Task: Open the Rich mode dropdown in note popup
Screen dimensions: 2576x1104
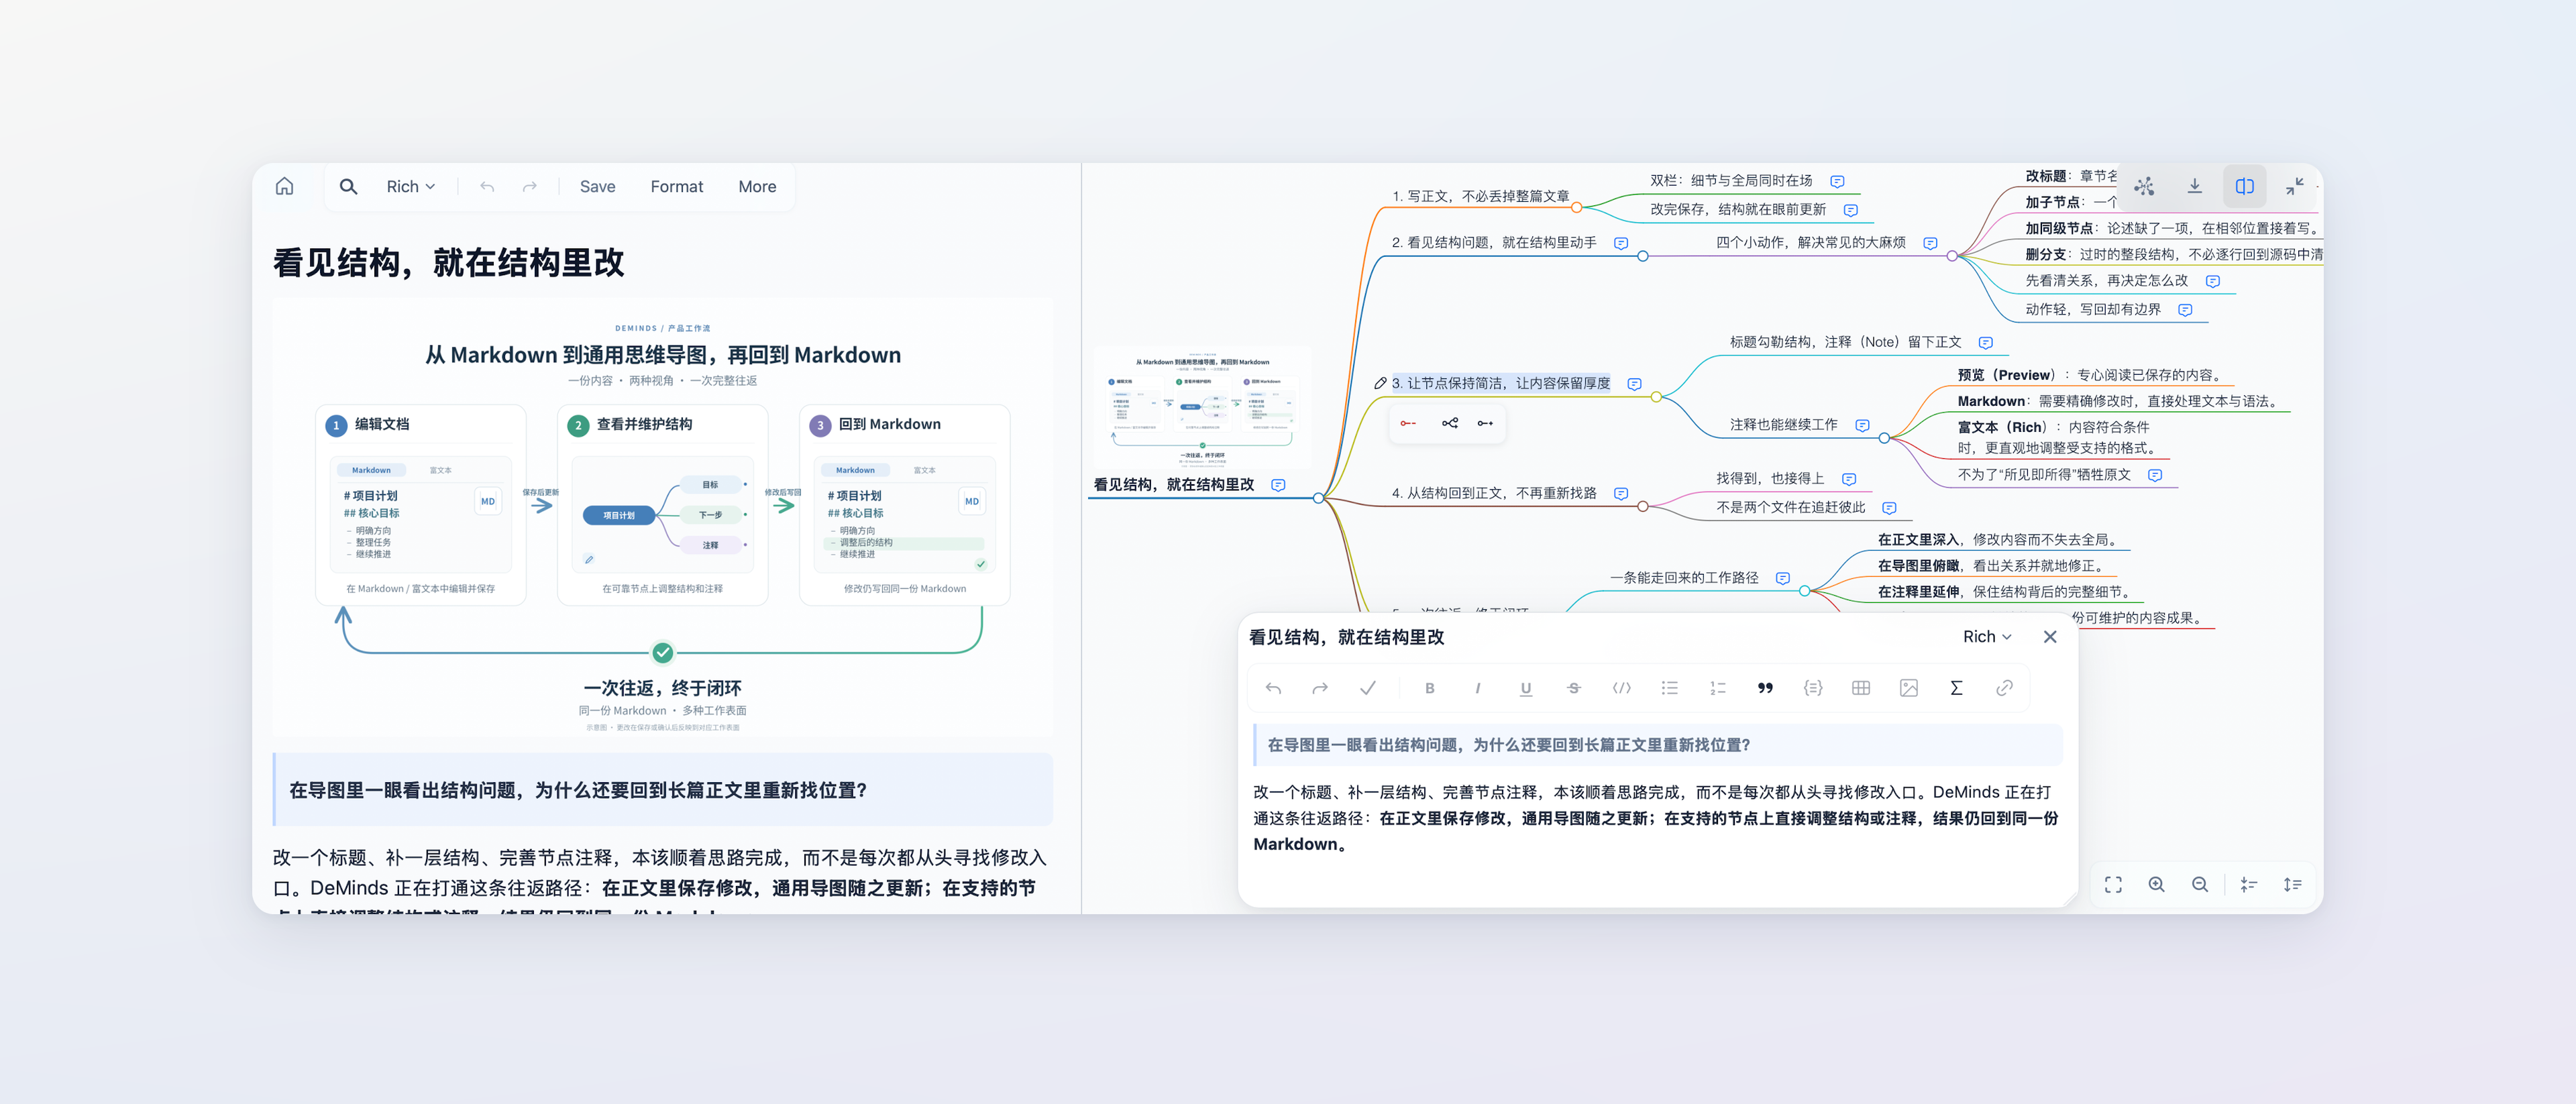Action: tap(1987, 637)
